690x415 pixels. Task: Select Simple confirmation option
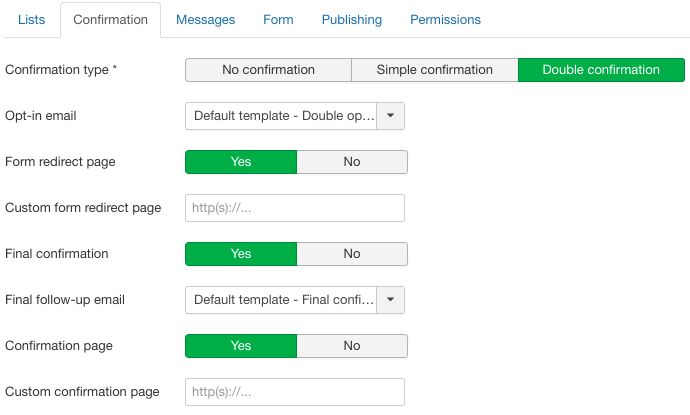point(434,70)
